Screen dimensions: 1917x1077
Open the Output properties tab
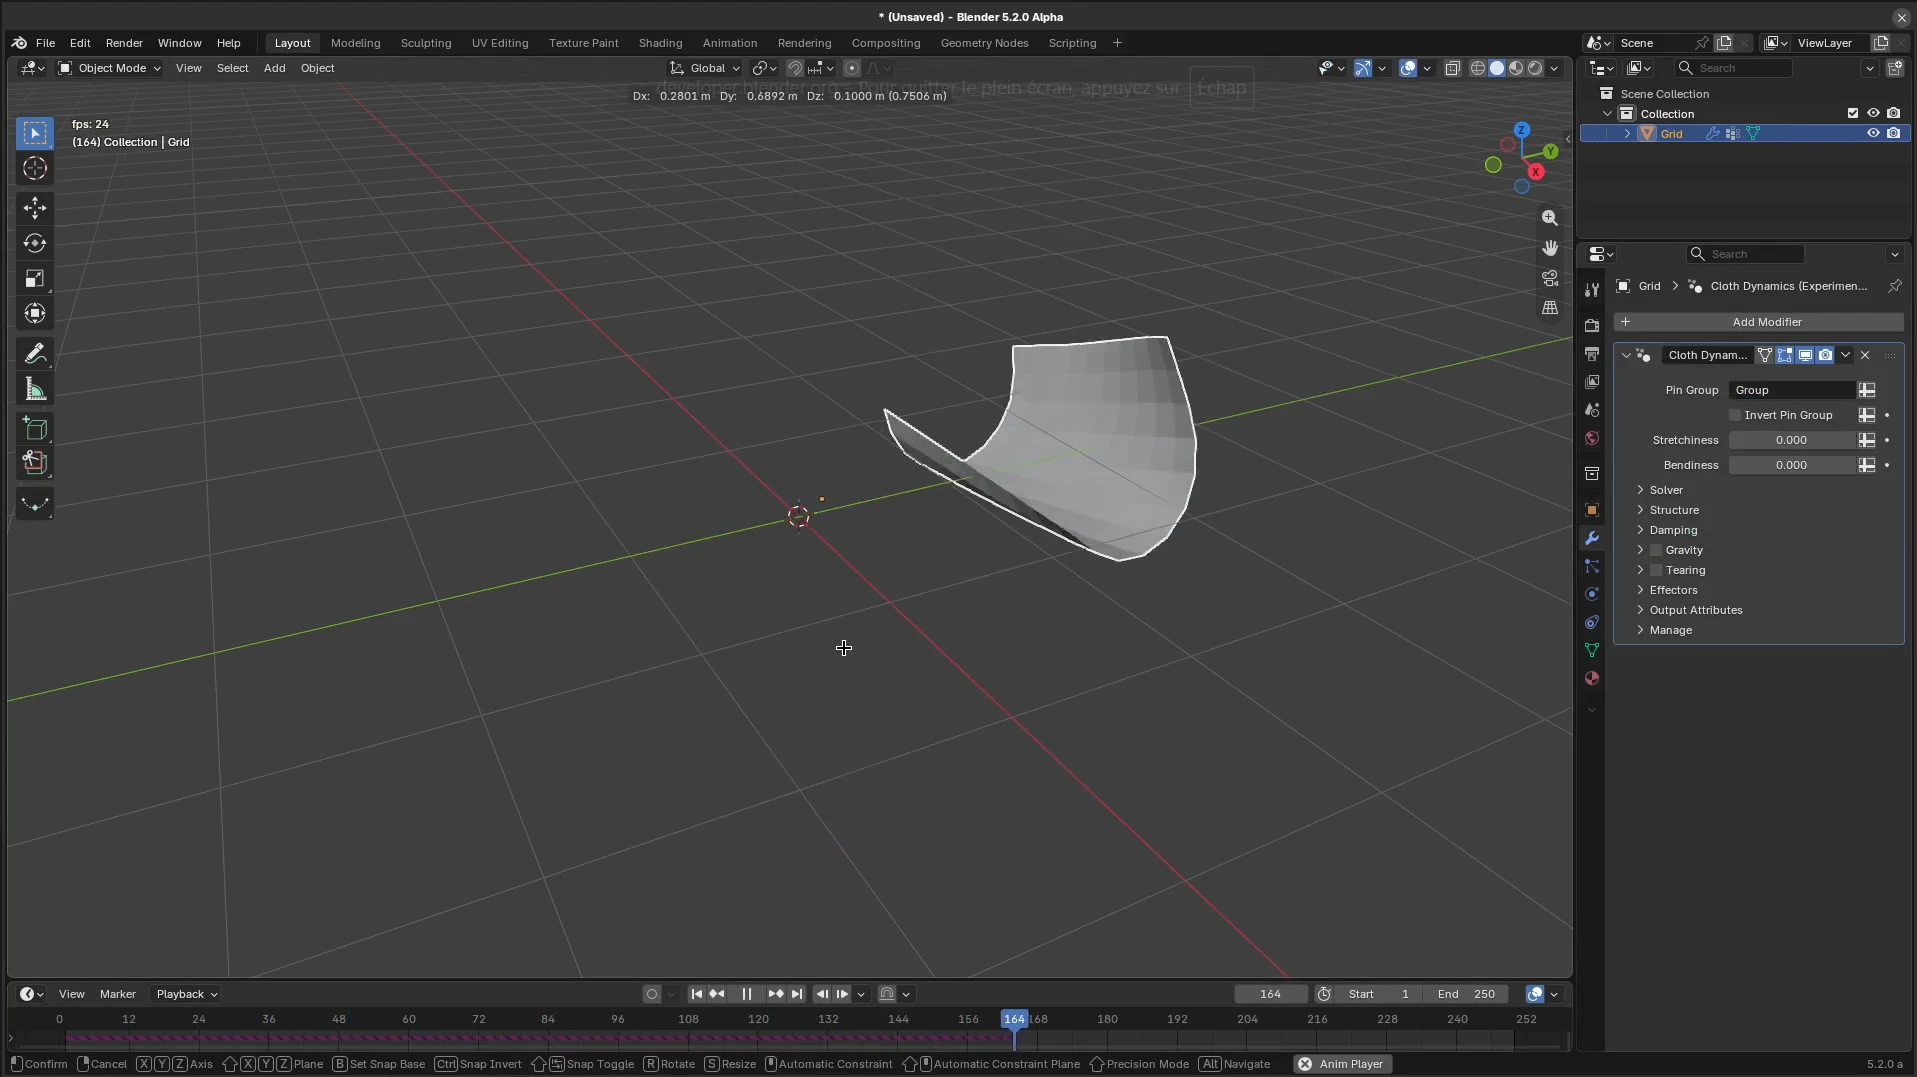coord(1592,354)
